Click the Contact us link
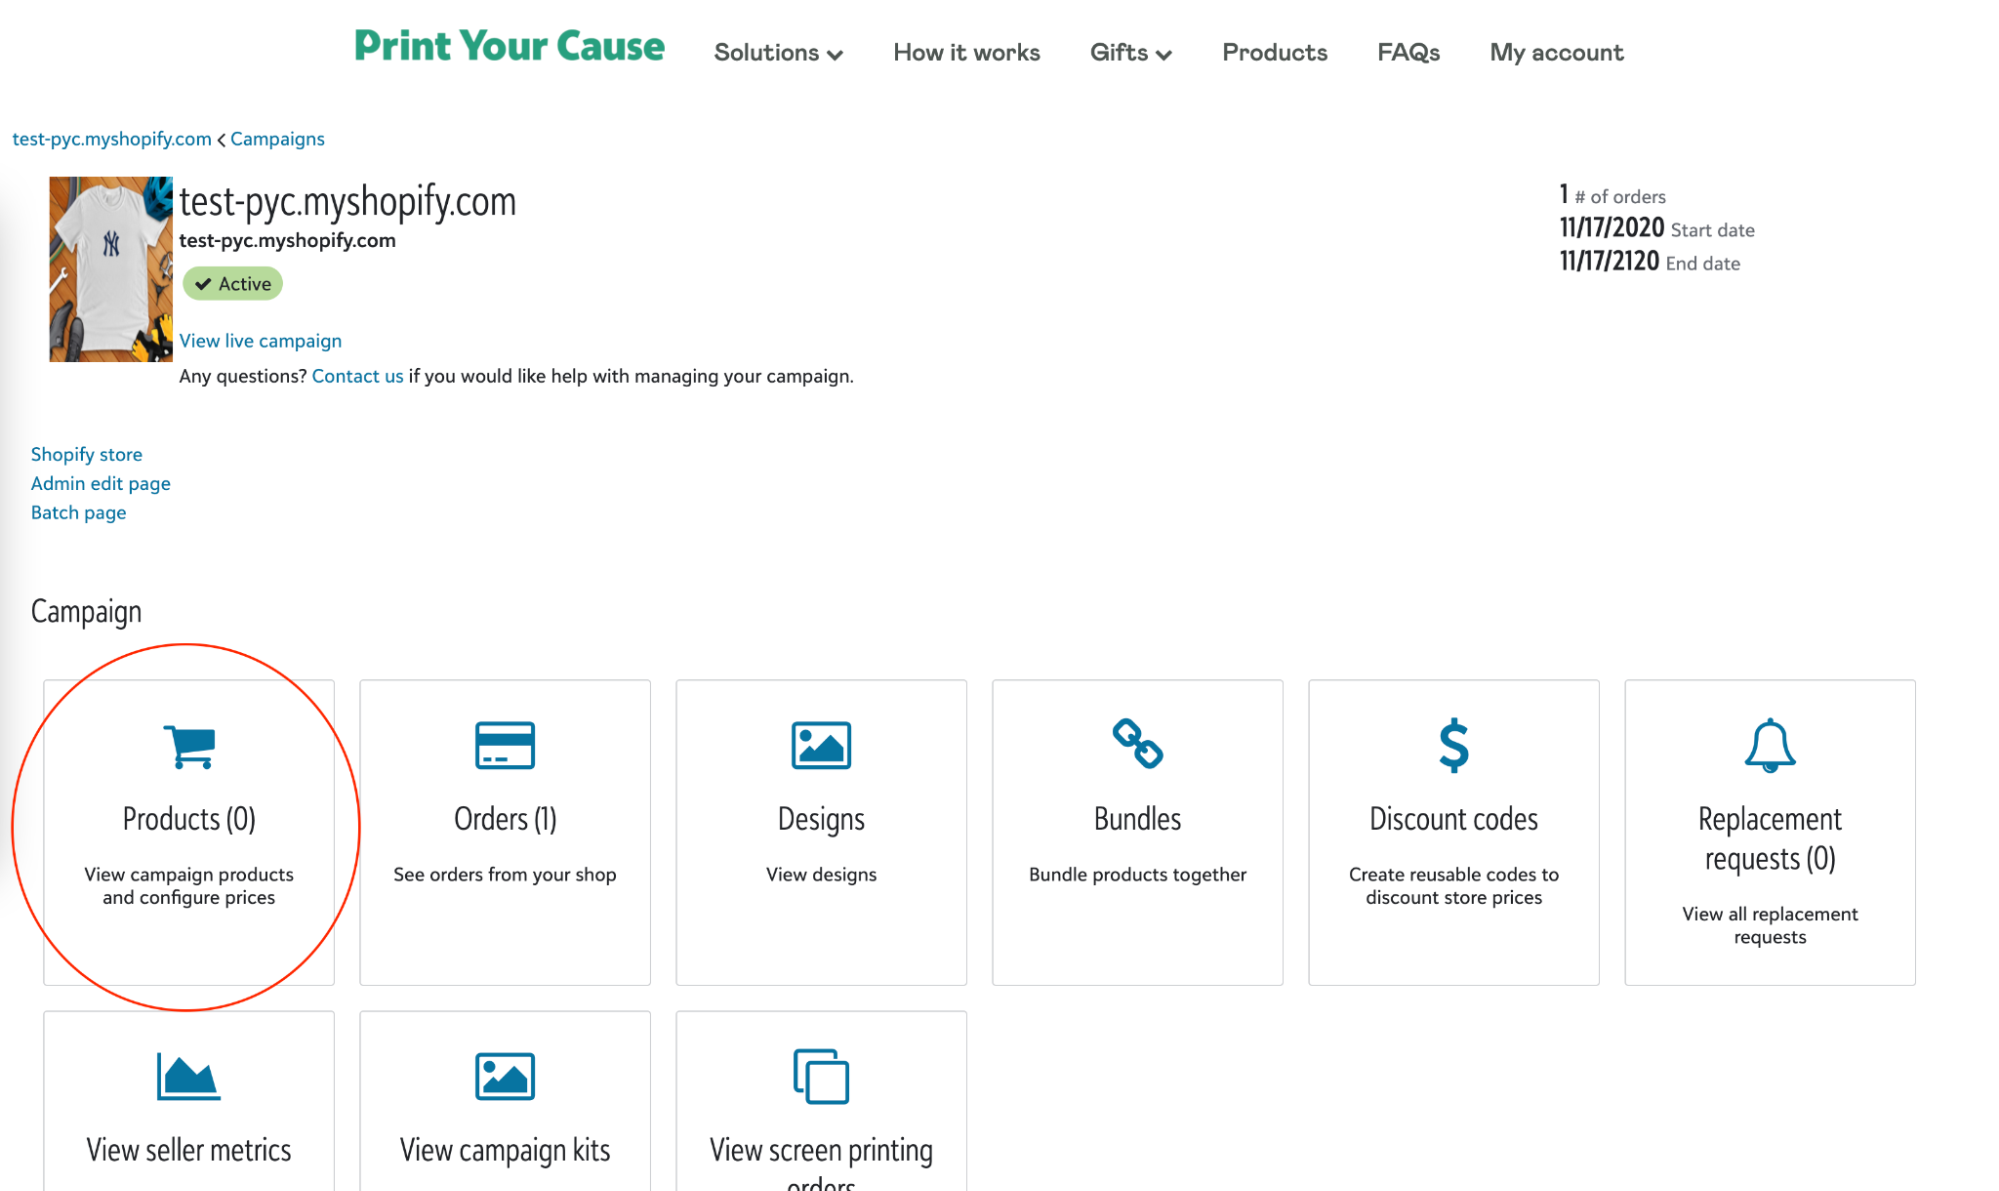 pyautogui.click(x=357, y=376)
